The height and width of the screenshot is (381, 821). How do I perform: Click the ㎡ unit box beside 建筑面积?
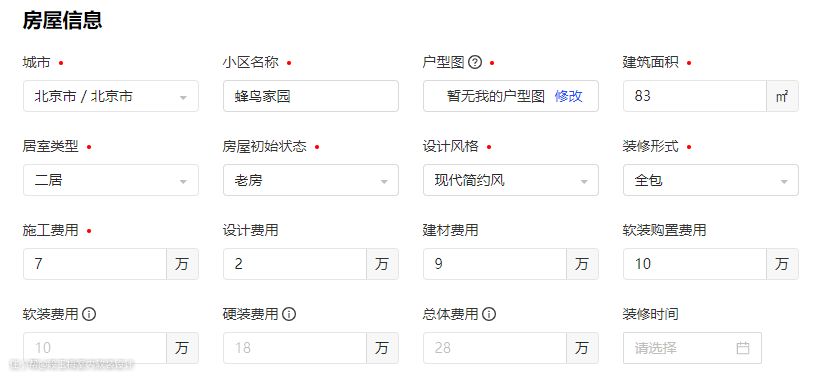click(x=782, y=96)
